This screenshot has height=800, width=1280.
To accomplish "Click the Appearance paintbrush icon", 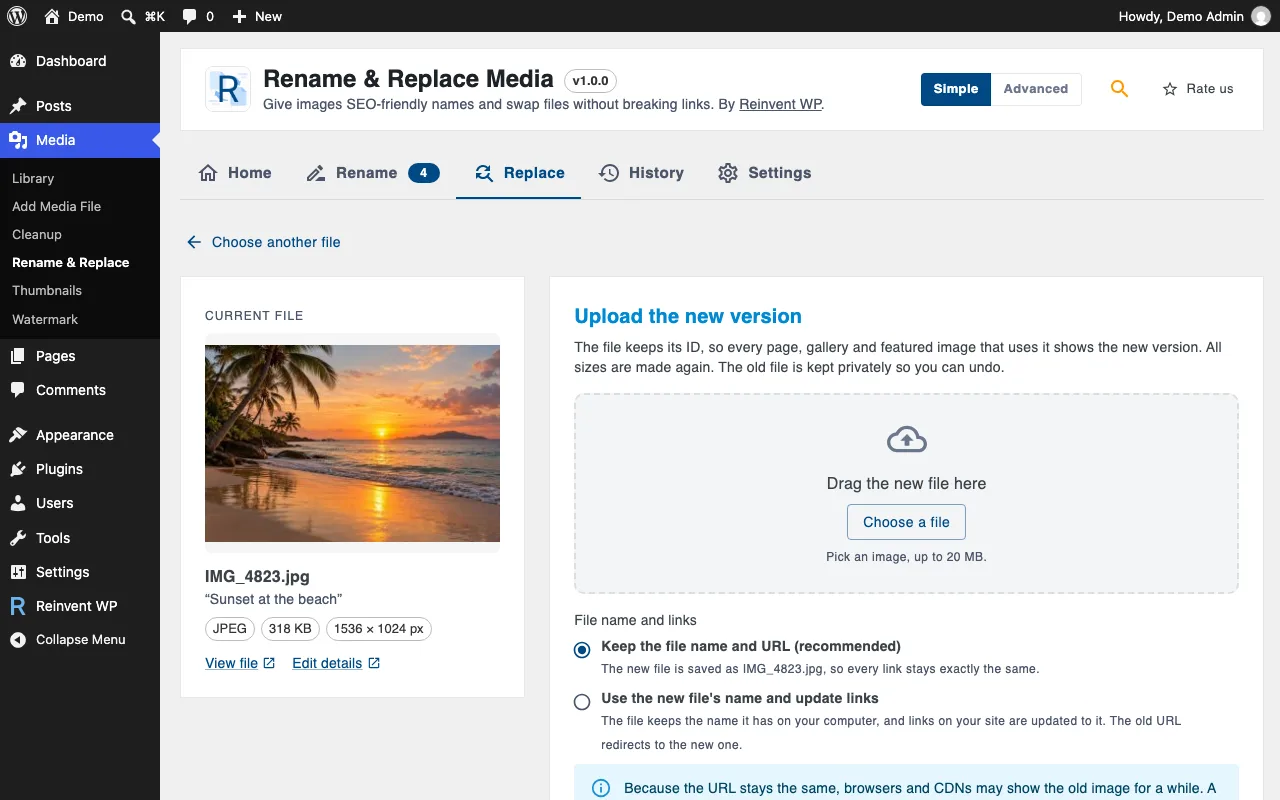I will coord(18,435).
